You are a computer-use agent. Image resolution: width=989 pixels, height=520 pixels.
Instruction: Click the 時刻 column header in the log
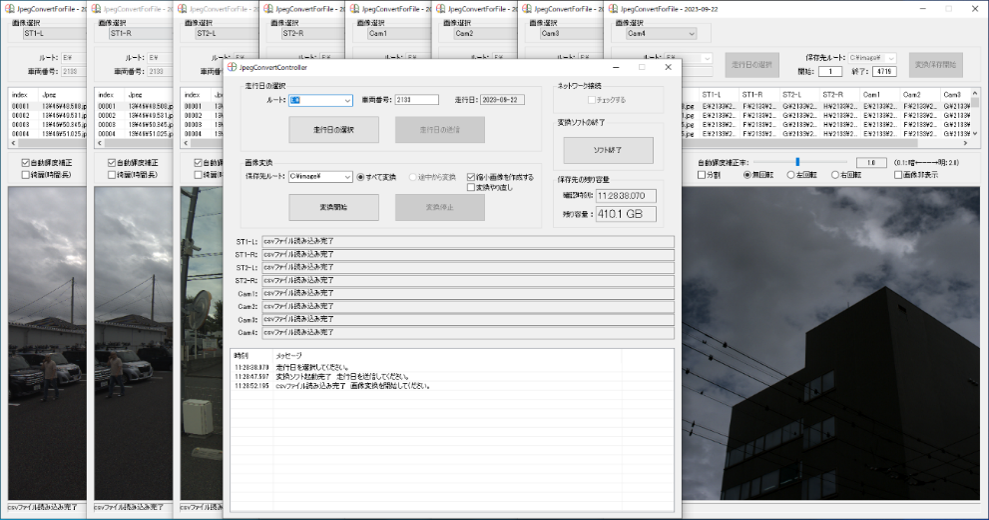pos(252,356)
